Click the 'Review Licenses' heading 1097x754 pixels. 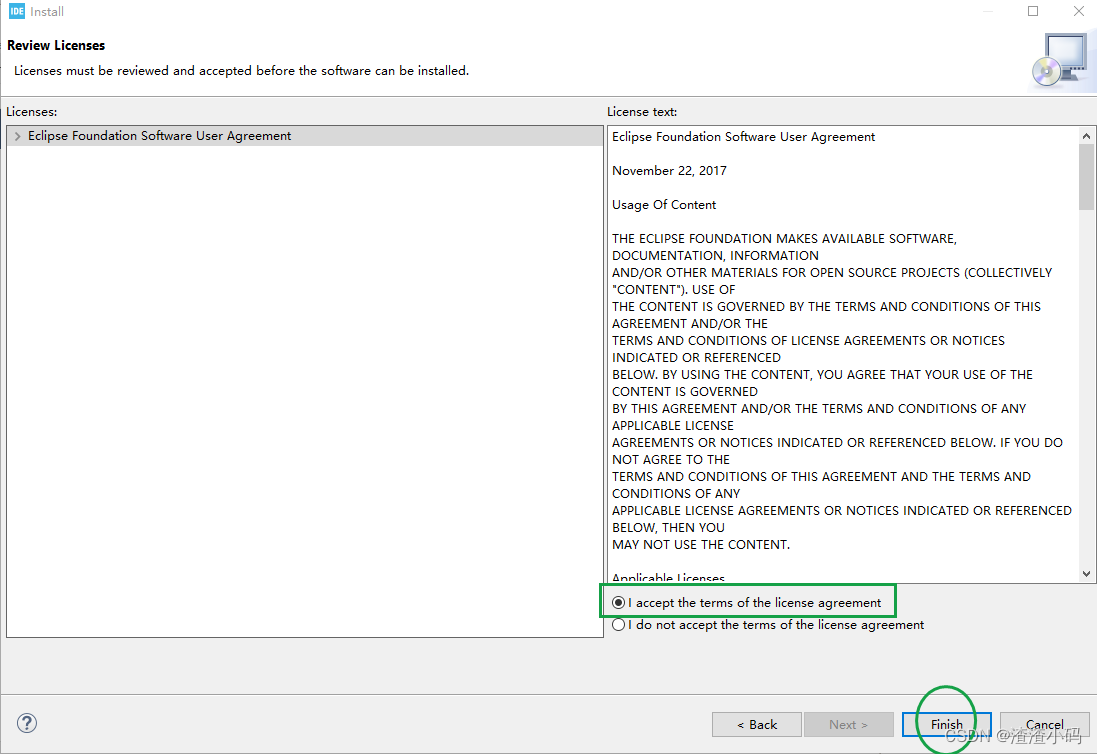pyautogui.click(x=56, y=45)
